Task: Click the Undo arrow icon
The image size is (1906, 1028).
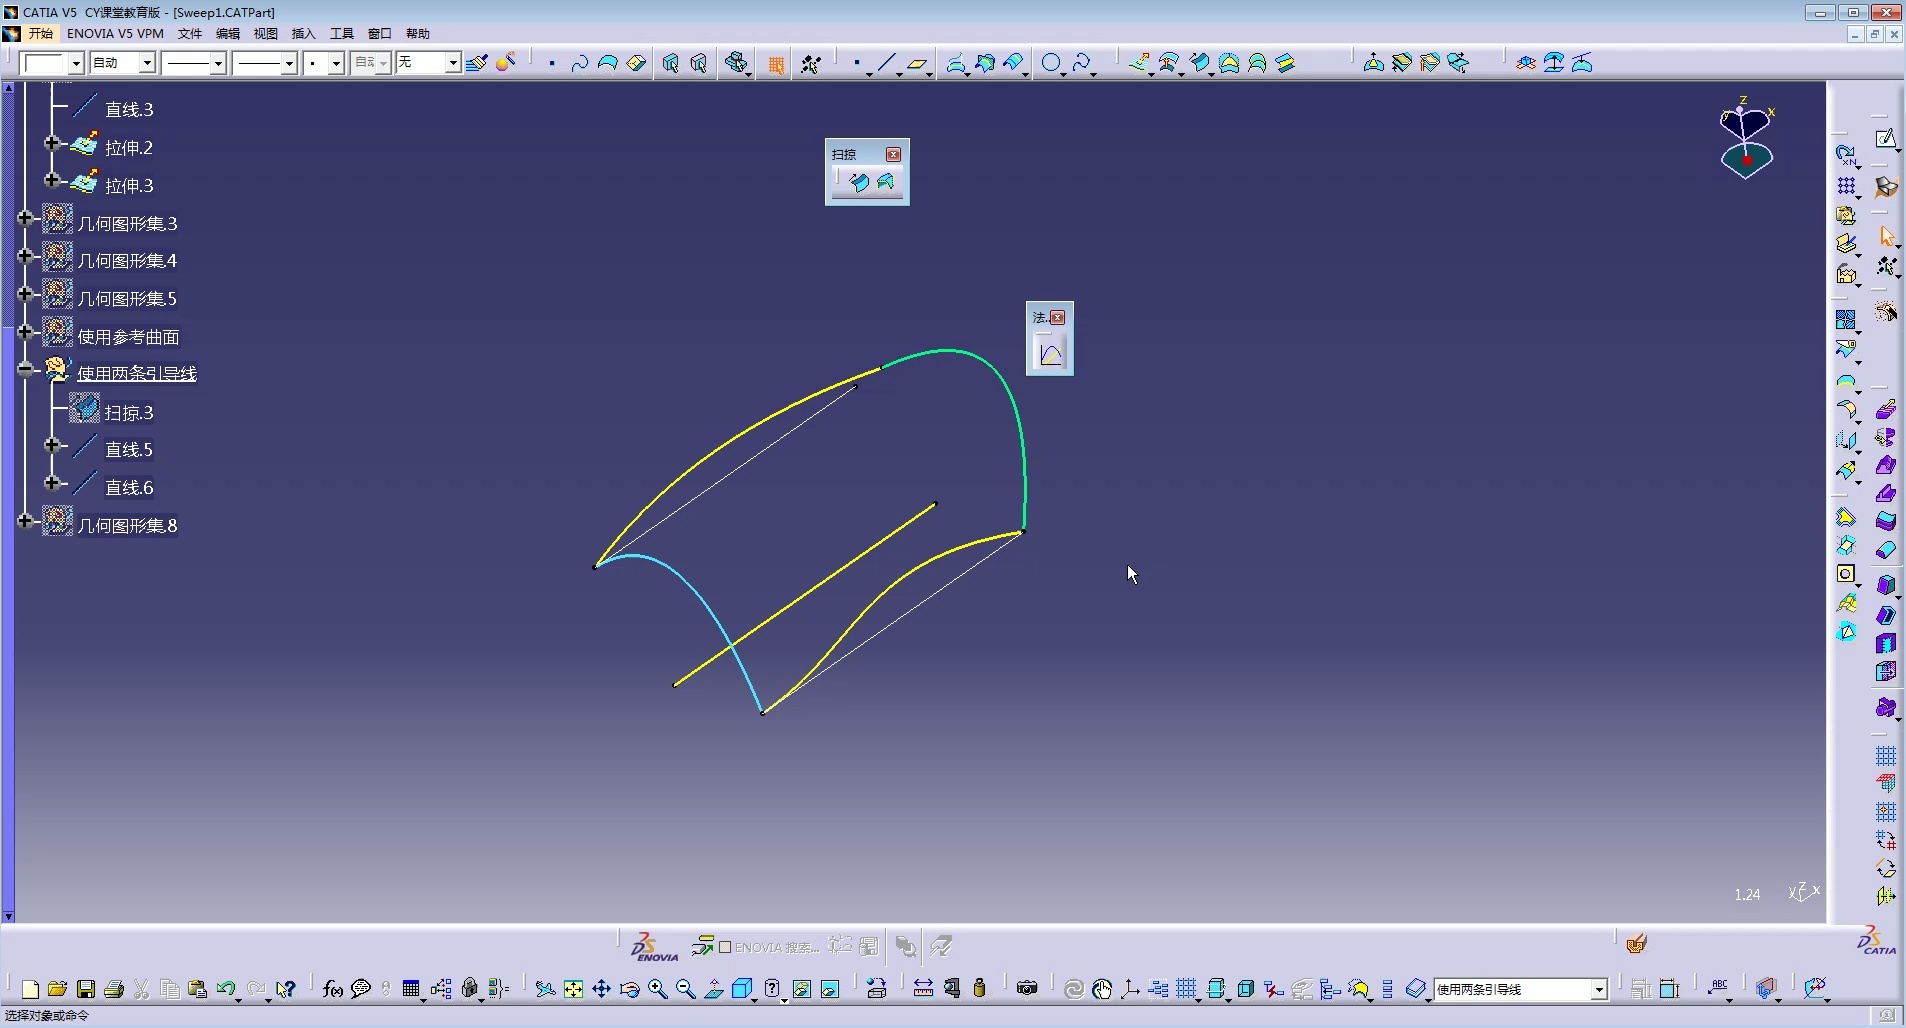Action: (x=225, y=989)
